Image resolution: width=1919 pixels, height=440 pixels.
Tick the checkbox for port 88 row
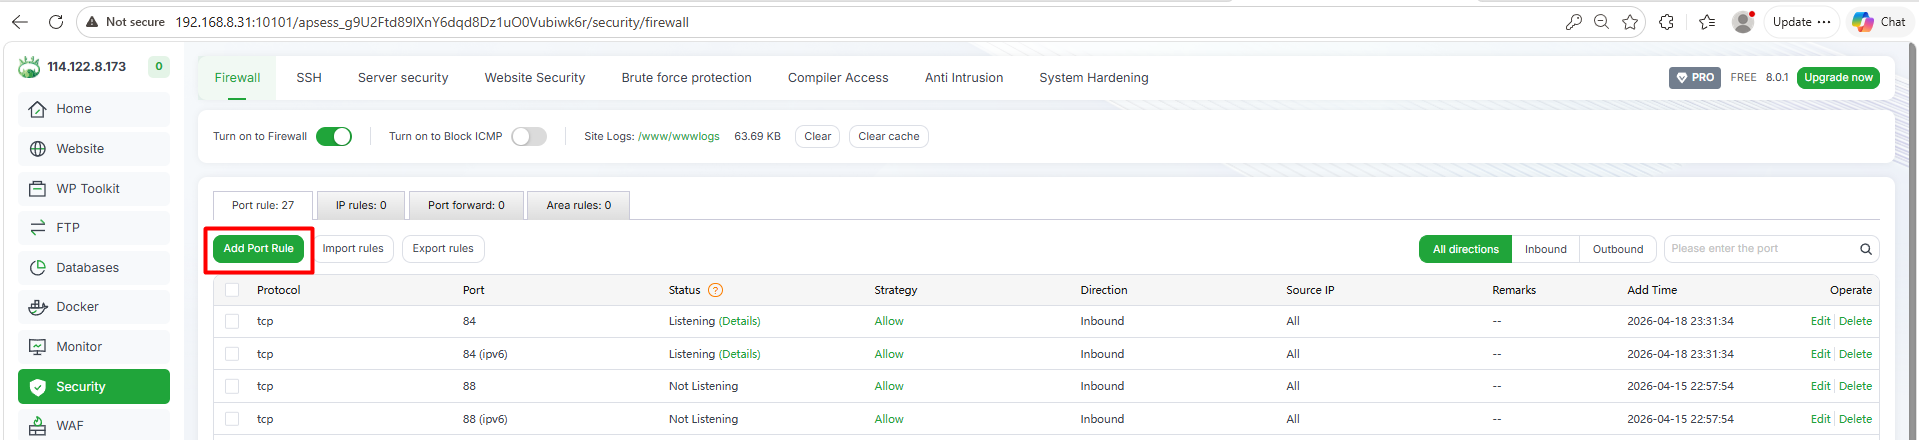click(232, 386)
